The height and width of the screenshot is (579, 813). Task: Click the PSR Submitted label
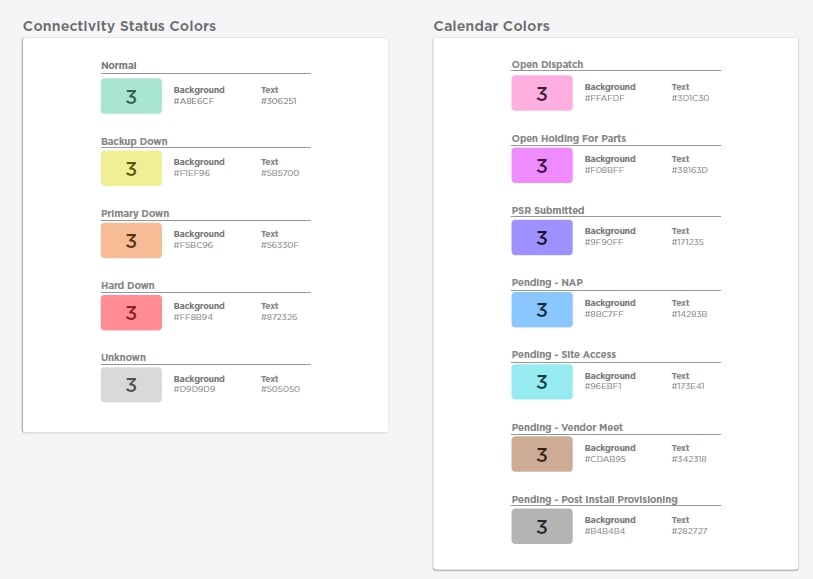click(x=548, y=210)
